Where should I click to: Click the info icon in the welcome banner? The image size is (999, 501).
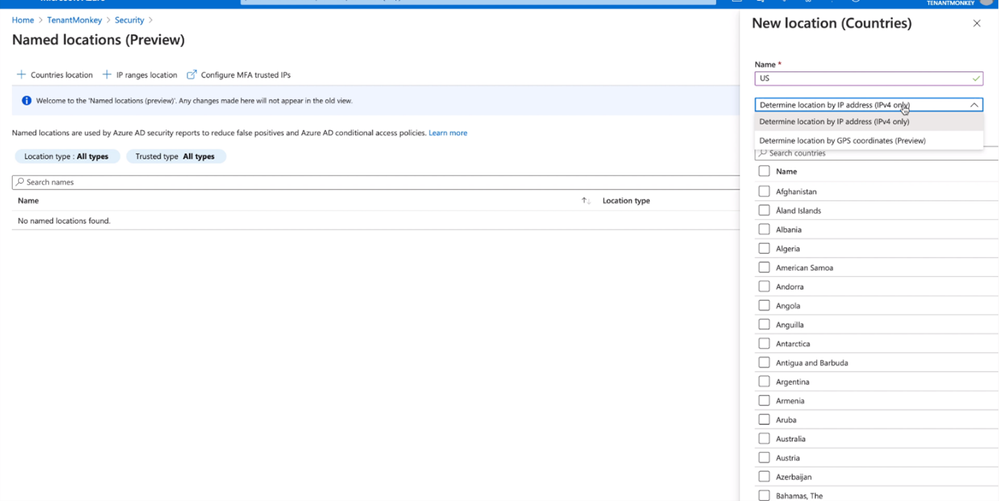coord(26,101)
